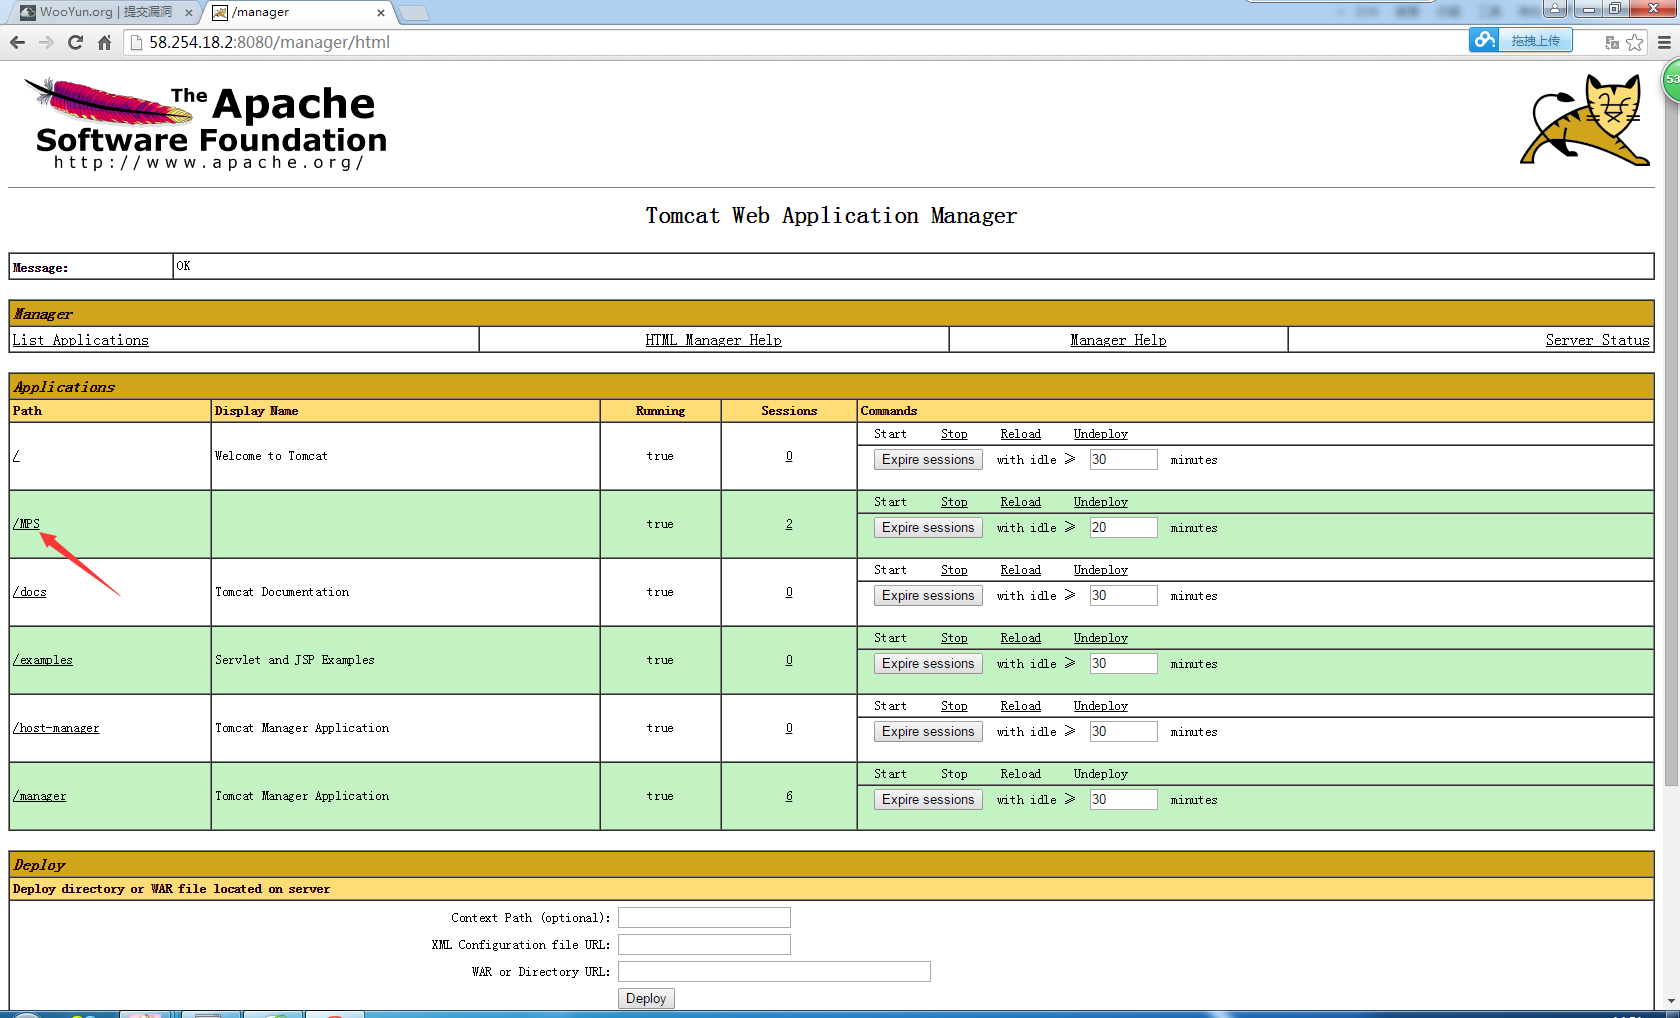Open the Chrome hamburger menu

(1664, 42)
